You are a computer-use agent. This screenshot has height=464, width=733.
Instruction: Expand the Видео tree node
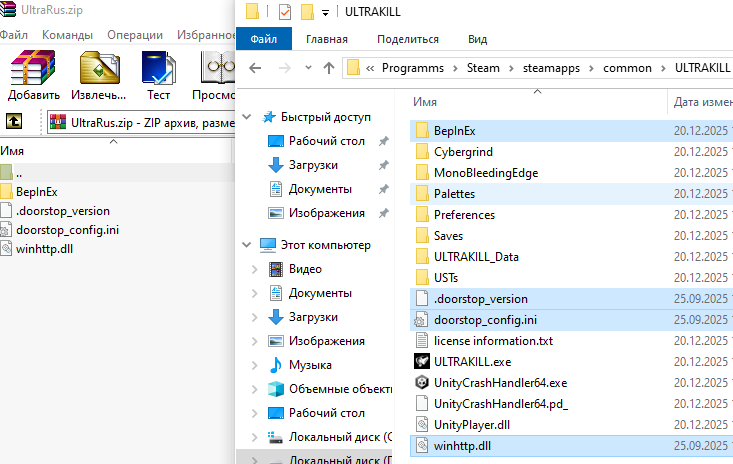[x=255, y=269]
